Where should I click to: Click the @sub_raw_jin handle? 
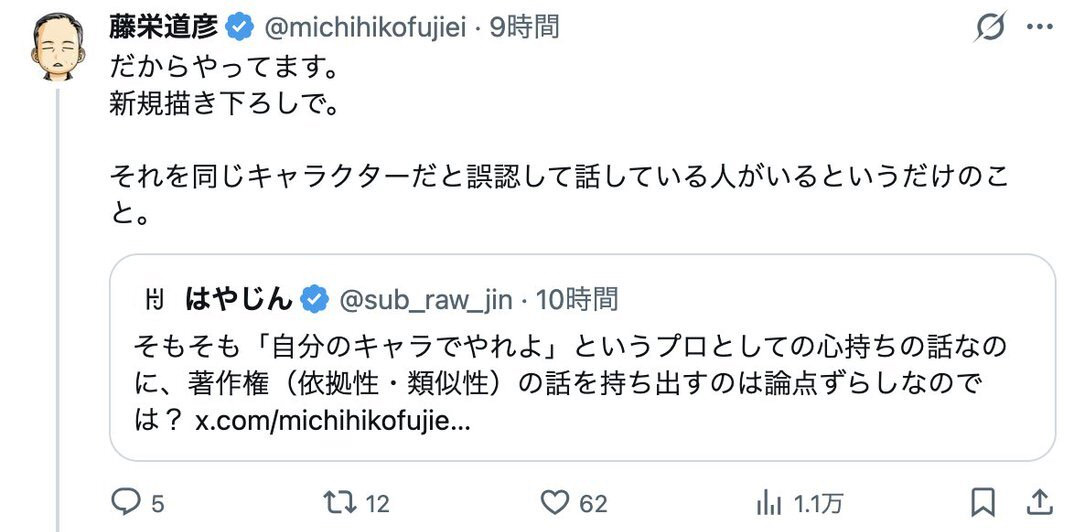tap(426, 298)
